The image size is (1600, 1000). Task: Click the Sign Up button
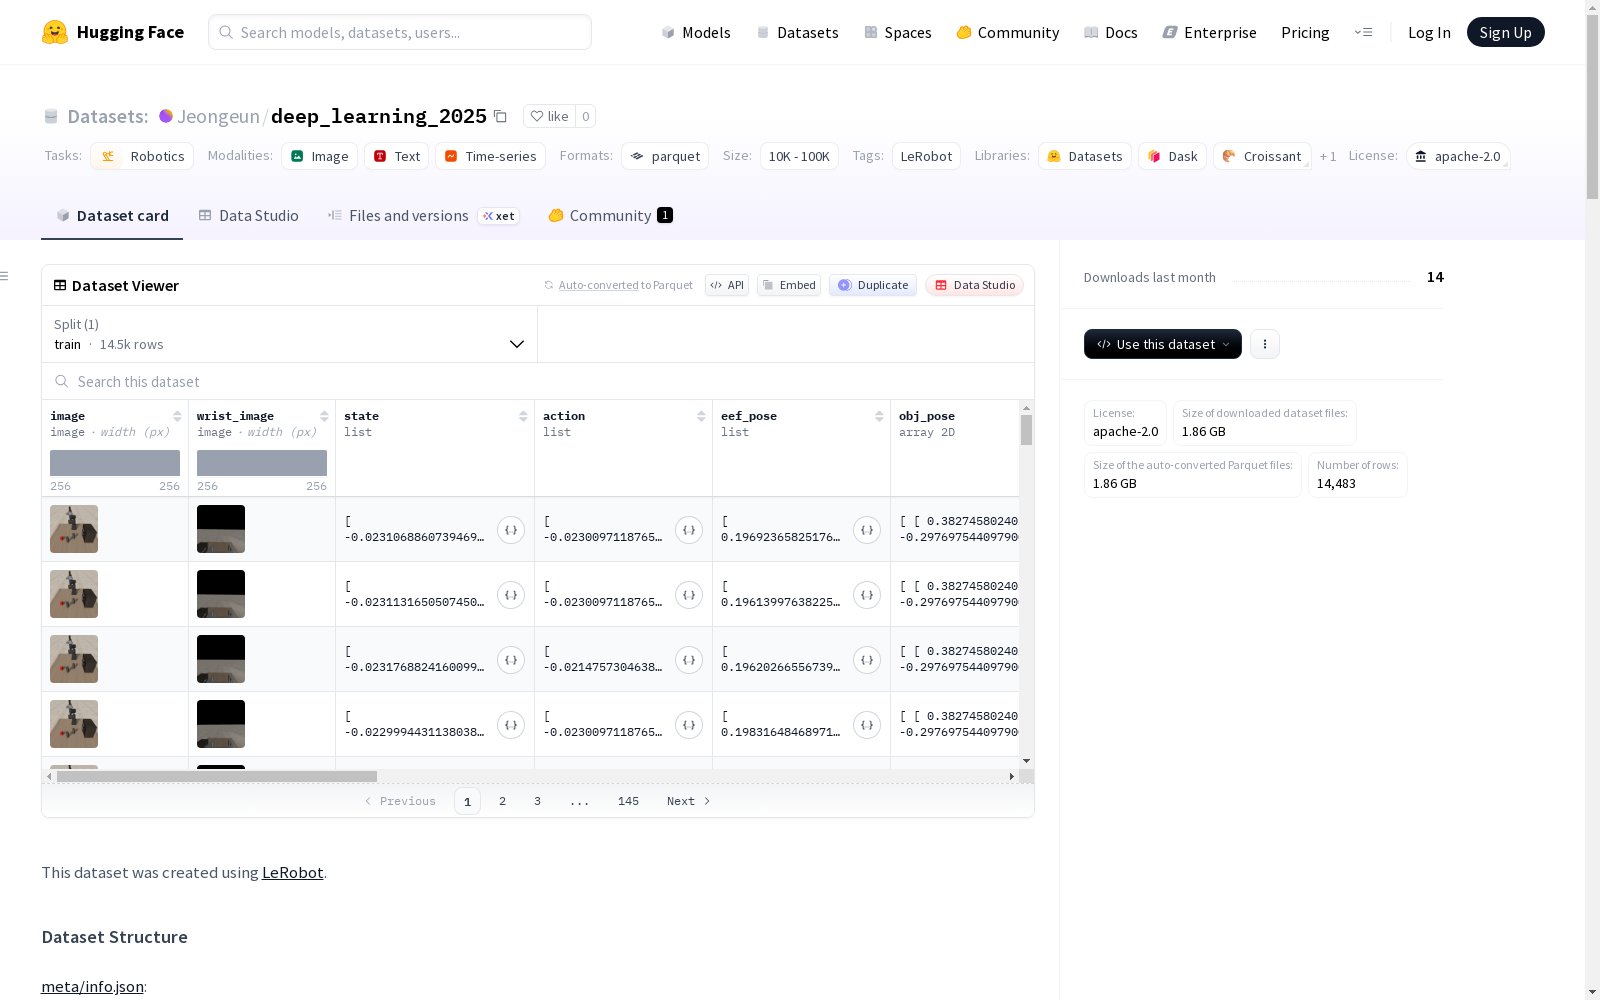(1506, 32)
